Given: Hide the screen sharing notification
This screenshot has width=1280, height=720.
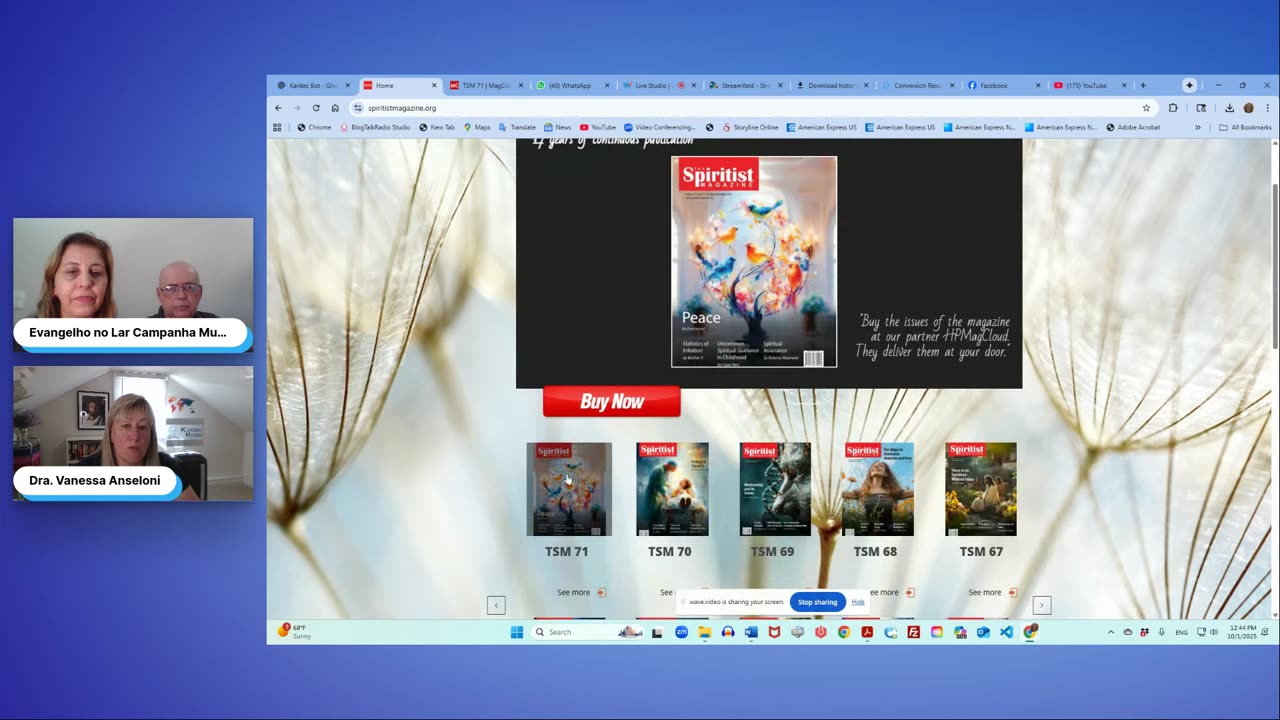Looking at the screenshot, I should coord(858,602).
